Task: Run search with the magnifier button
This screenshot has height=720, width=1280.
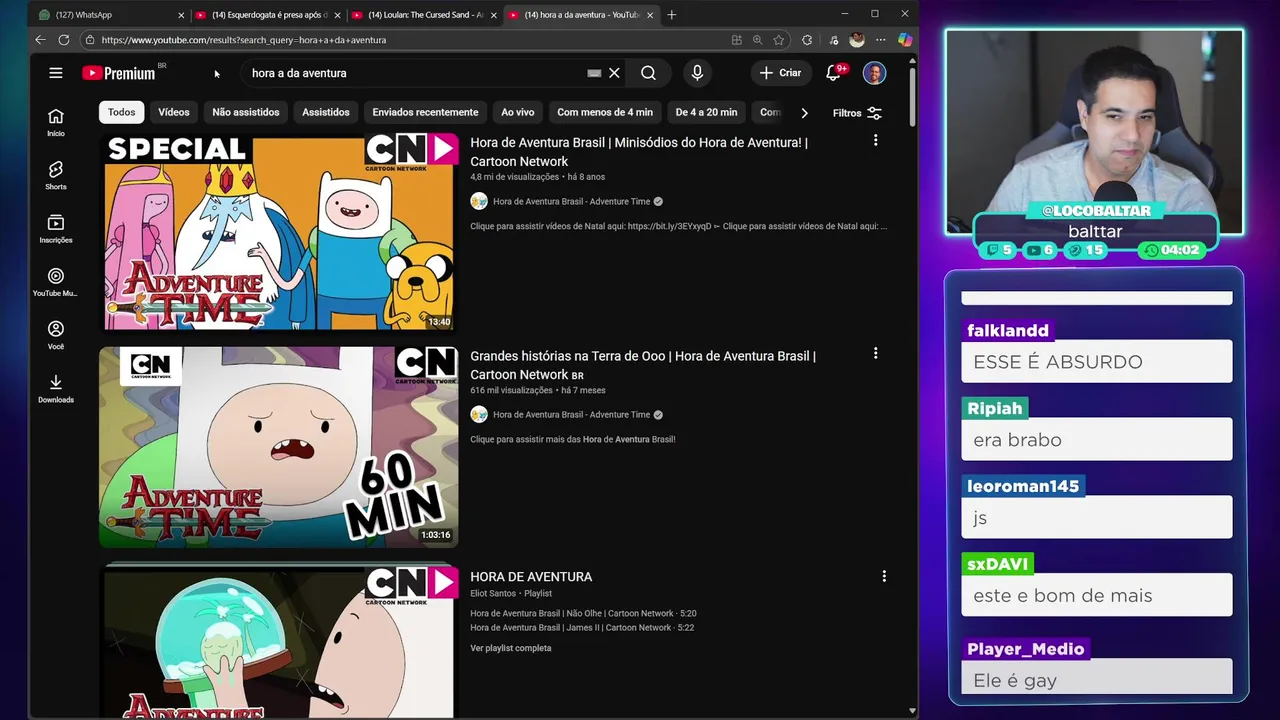Action: click(x=648, y=73)
